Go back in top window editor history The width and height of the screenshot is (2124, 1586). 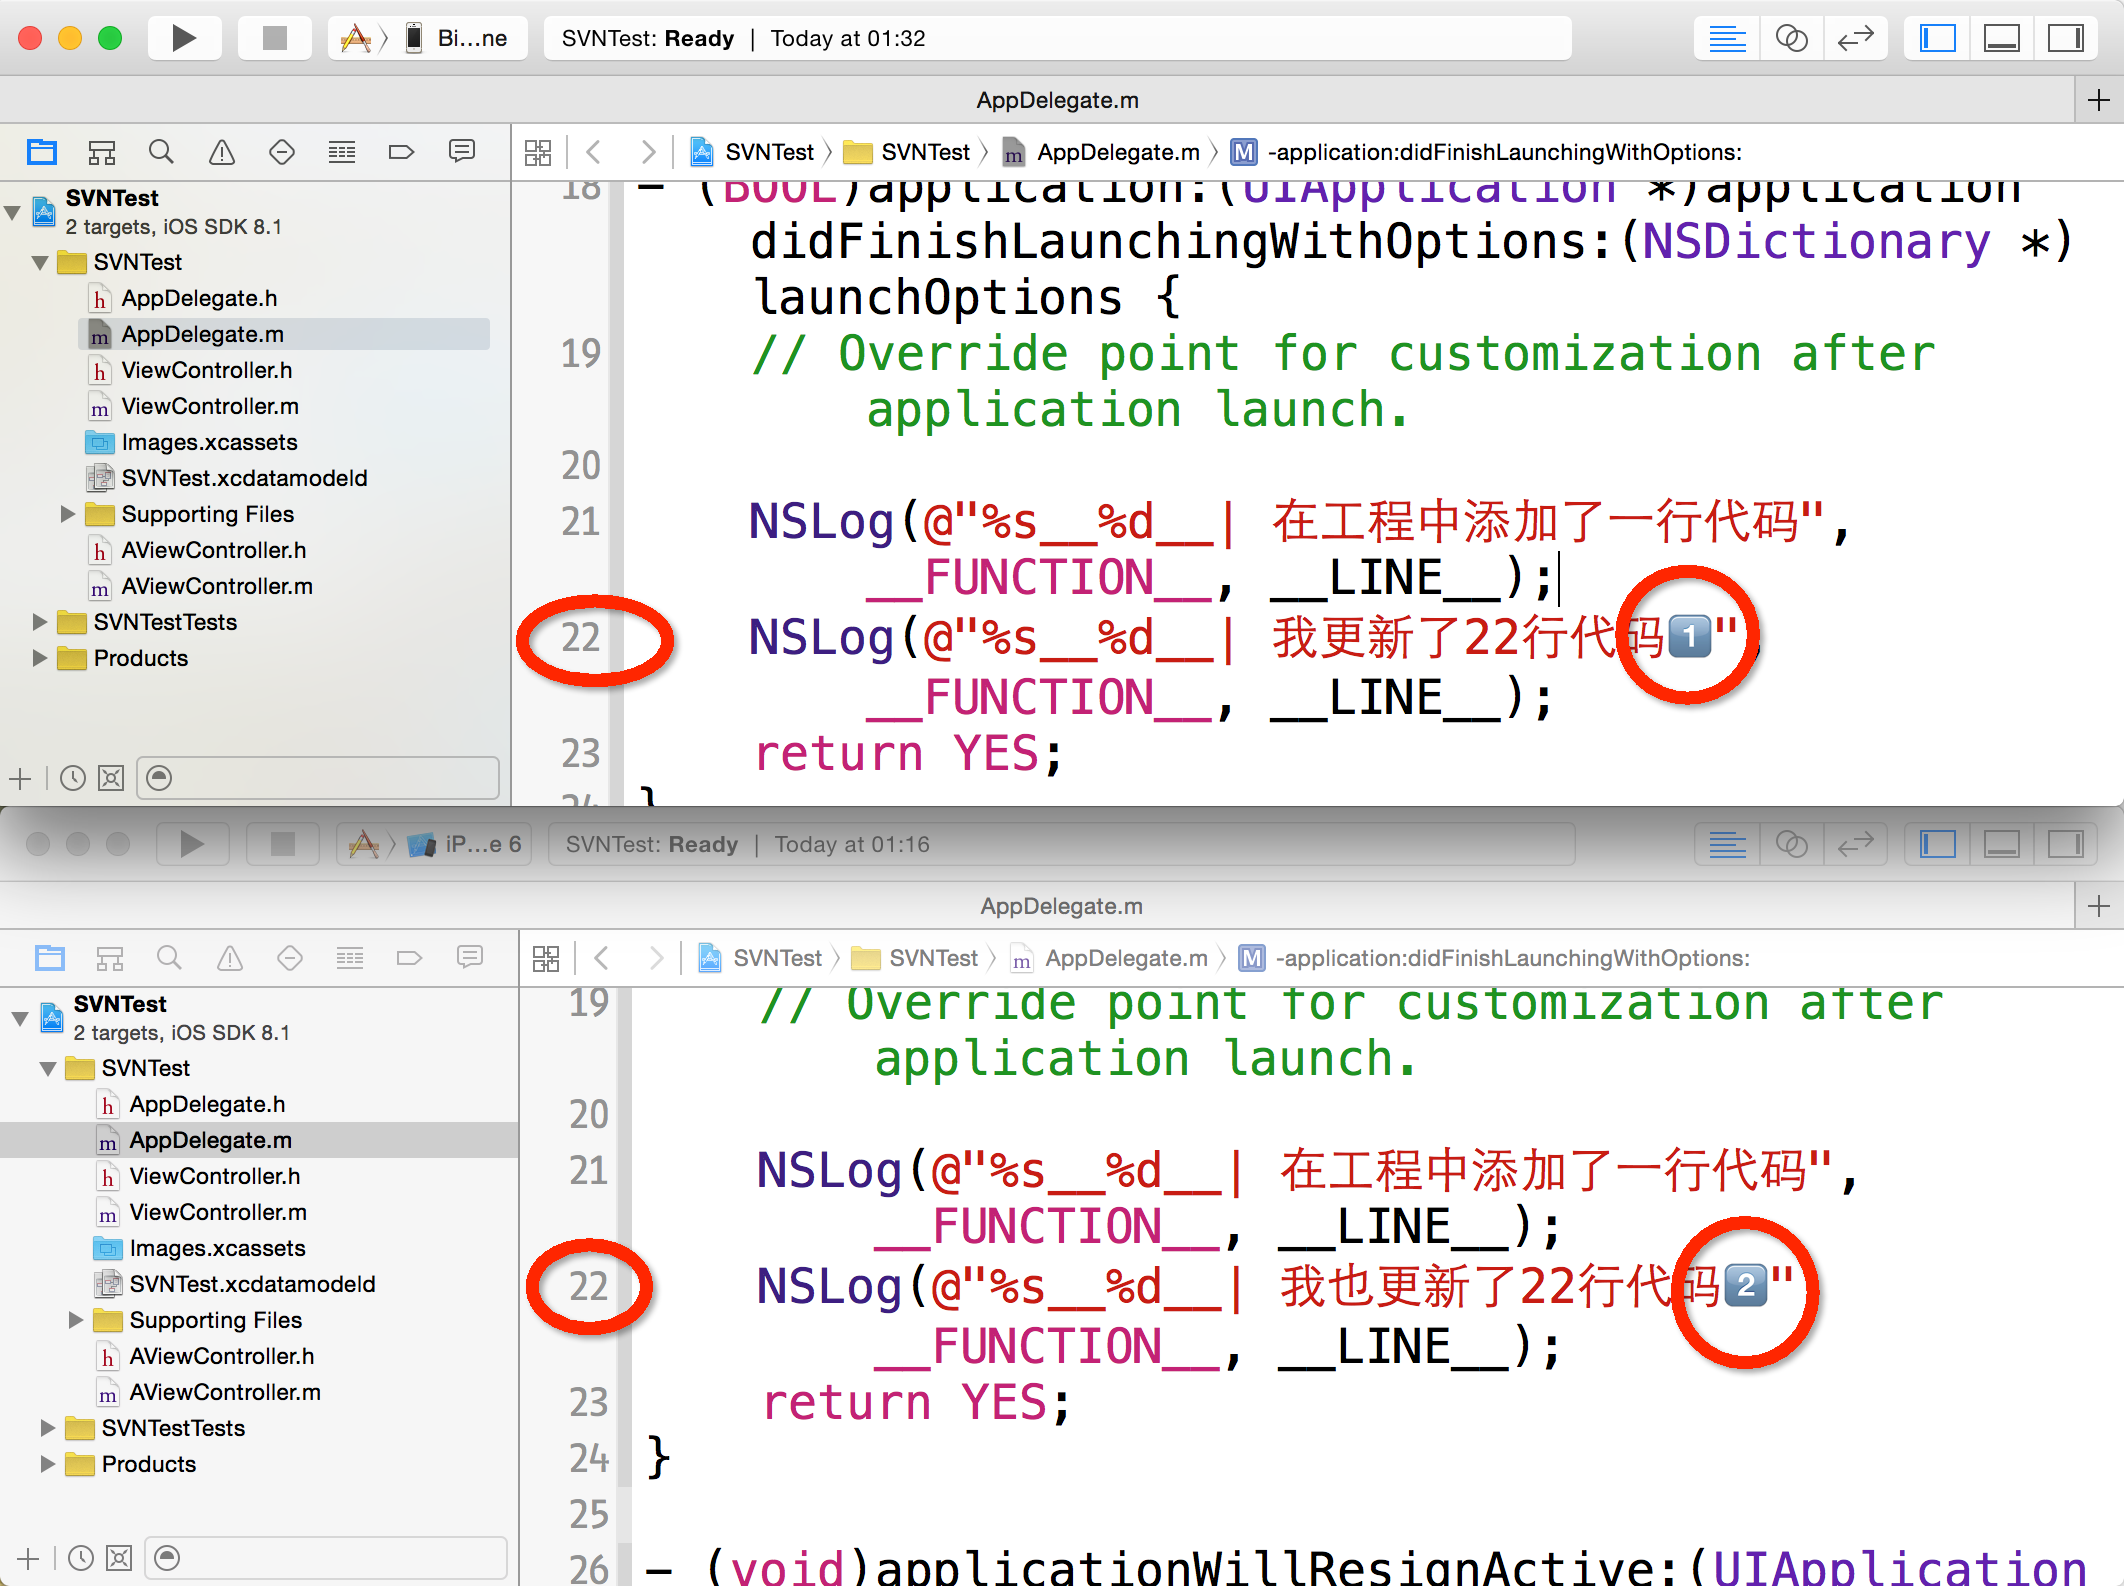pyautogui.click(x=594, y=152)
